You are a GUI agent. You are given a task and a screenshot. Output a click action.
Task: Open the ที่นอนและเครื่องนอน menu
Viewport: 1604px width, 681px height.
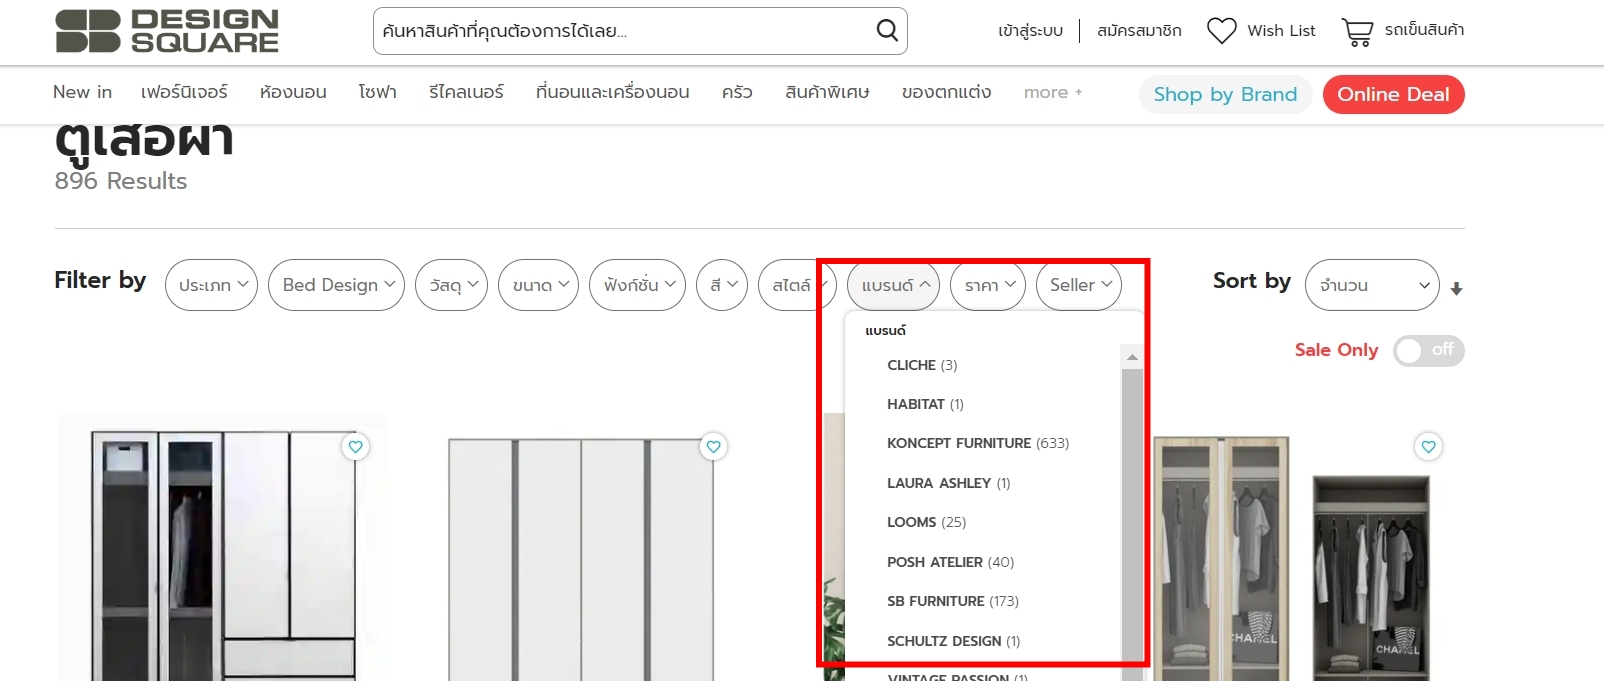click(x=612, y=92)
